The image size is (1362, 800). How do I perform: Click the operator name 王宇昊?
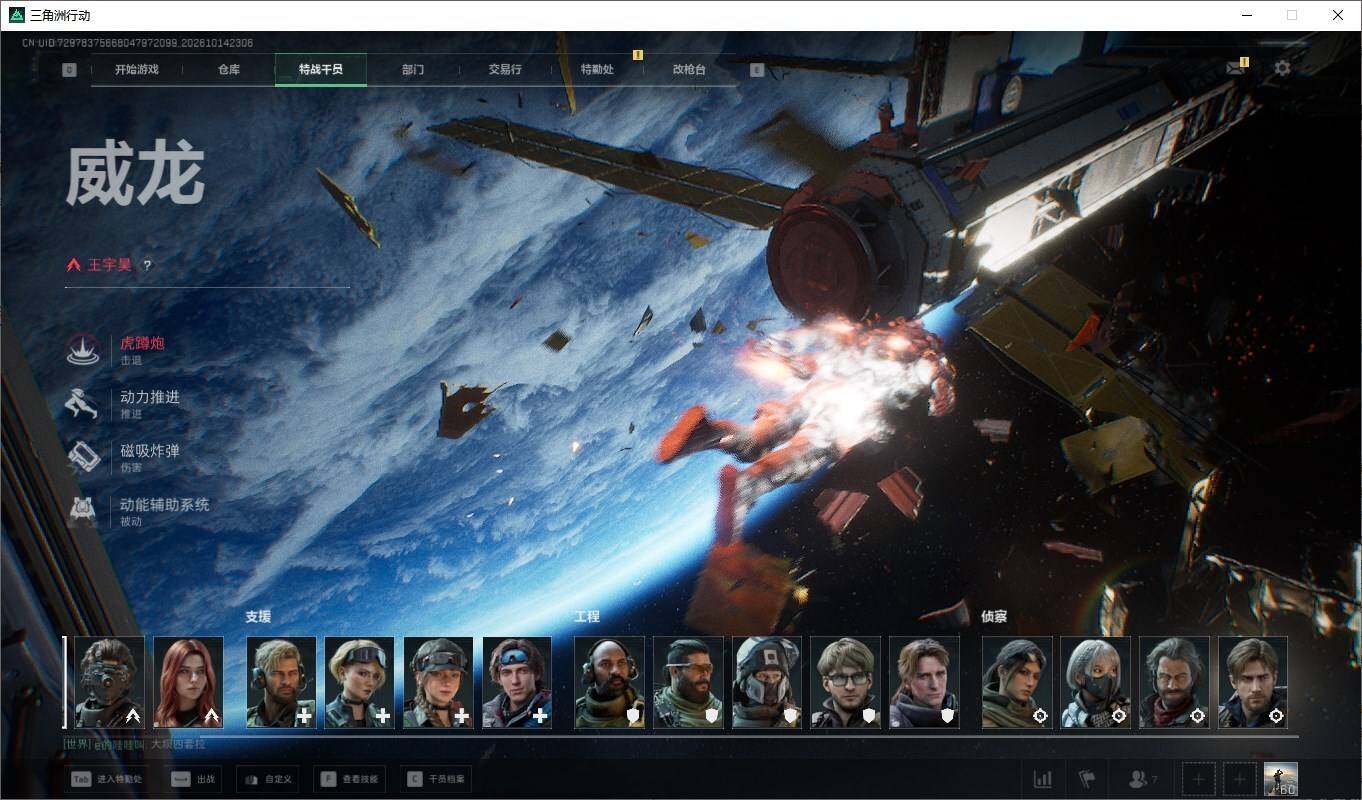[110, 266]
